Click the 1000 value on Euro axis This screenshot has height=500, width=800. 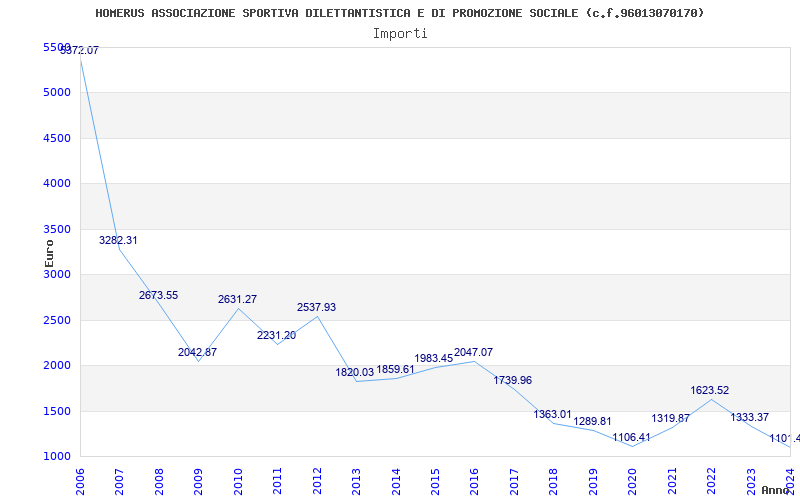coord(57,456)
